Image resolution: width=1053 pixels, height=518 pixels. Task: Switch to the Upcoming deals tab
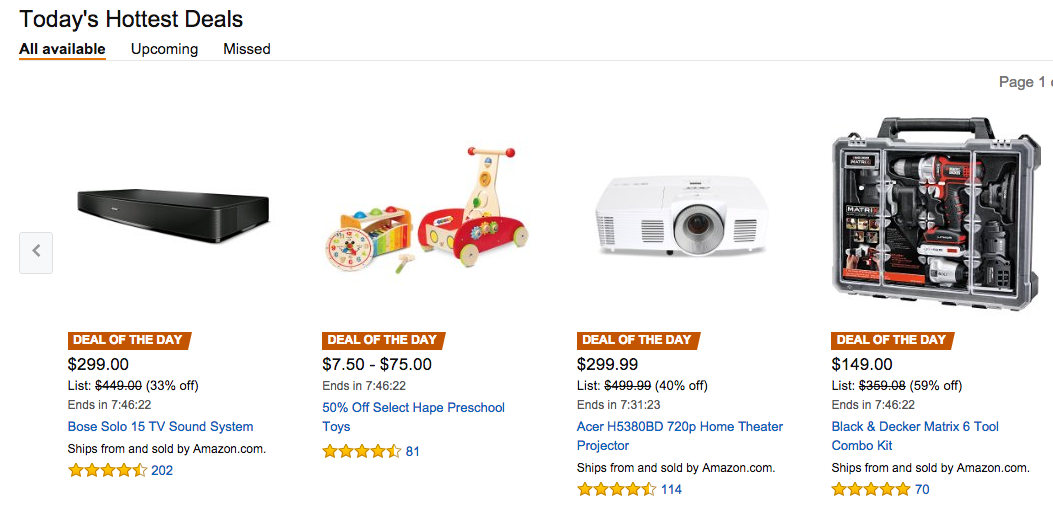click(164, 49)
